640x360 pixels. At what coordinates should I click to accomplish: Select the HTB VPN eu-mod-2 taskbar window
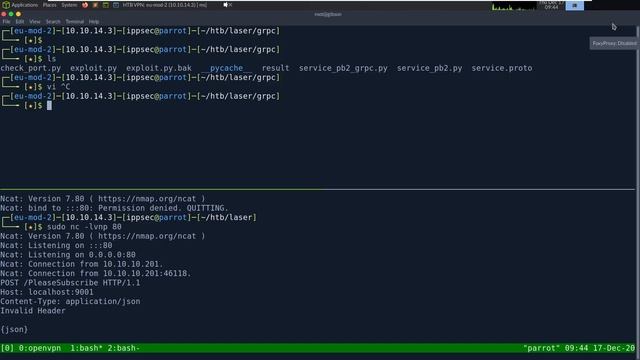pyautogui.click(x=160, y=5)
